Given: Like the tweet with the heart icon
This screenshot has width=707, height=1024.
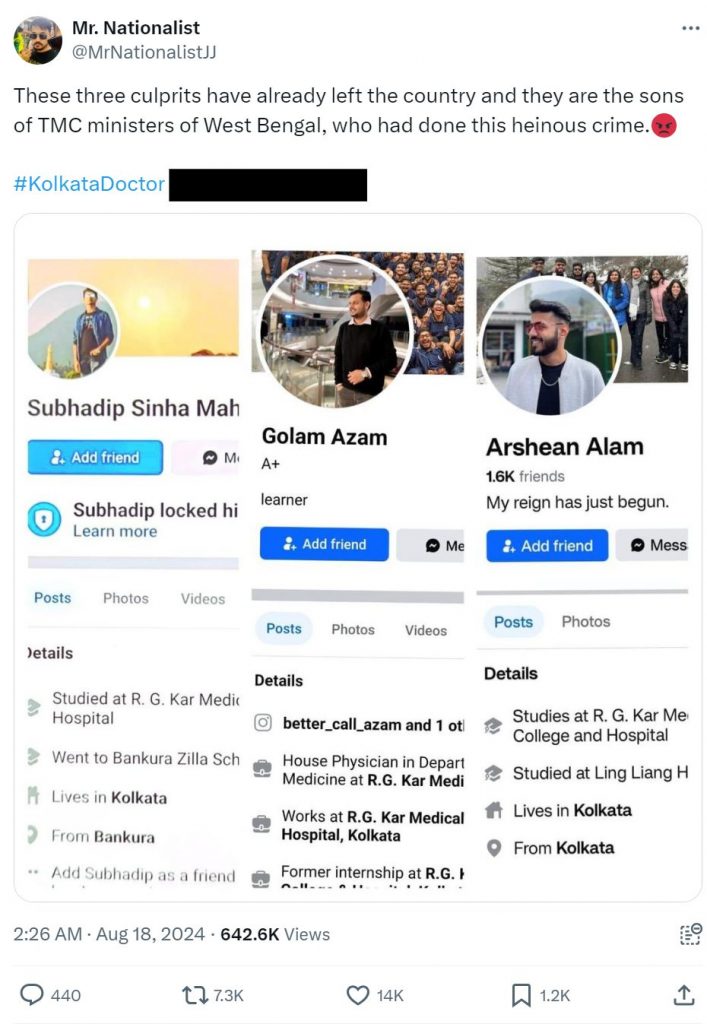Looking at the screenshot, I should pyautogui.click(x=357, y=995).
